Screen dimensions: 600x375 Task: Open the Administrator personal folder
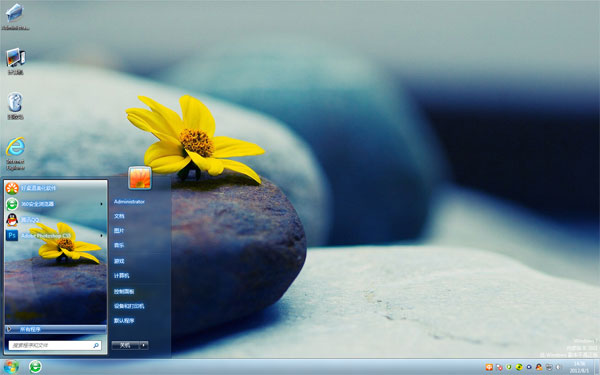click(x=129, y=202)
